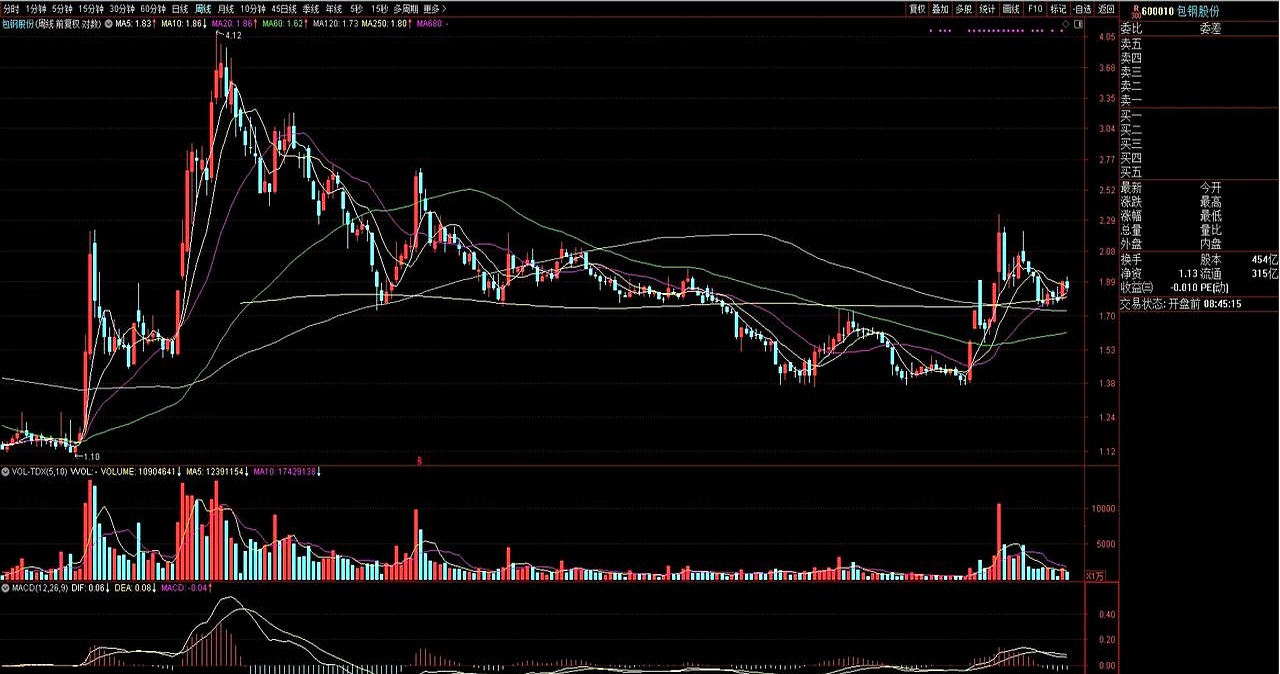Expand the VOL-TDX indicator dropdown arrow
Viewport: 1280px width, 674px height.
5,470
